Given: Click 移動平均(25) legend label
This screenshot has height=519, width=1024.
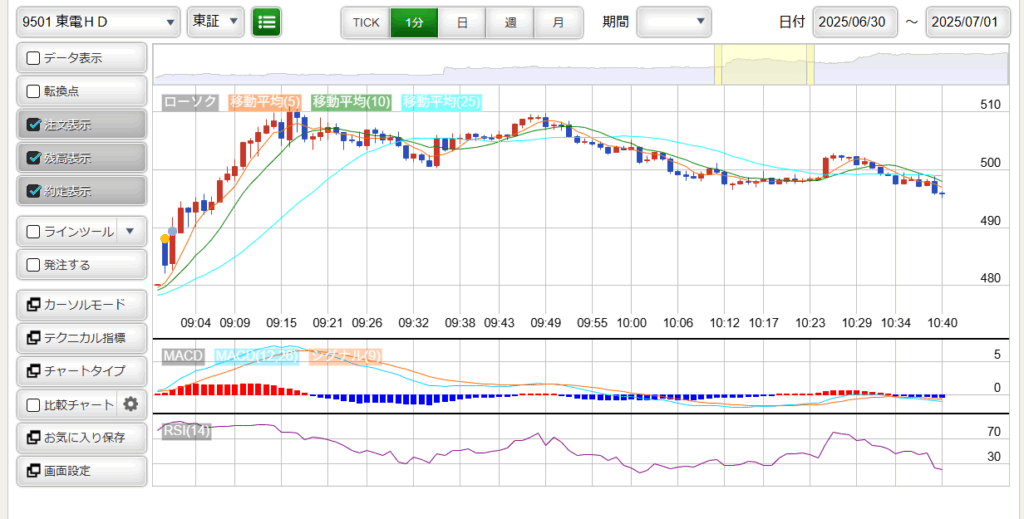Looking at the screenshot, I should 442,102.
